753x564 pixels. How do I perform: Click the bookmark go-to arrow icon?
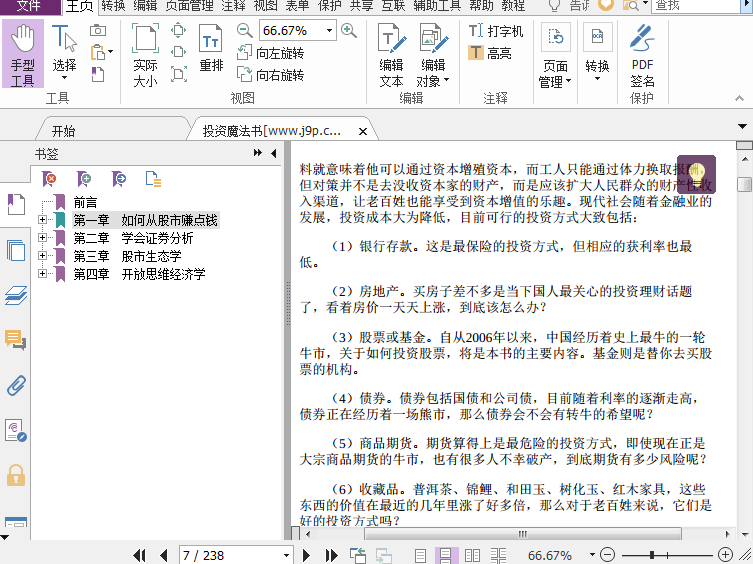119,179
